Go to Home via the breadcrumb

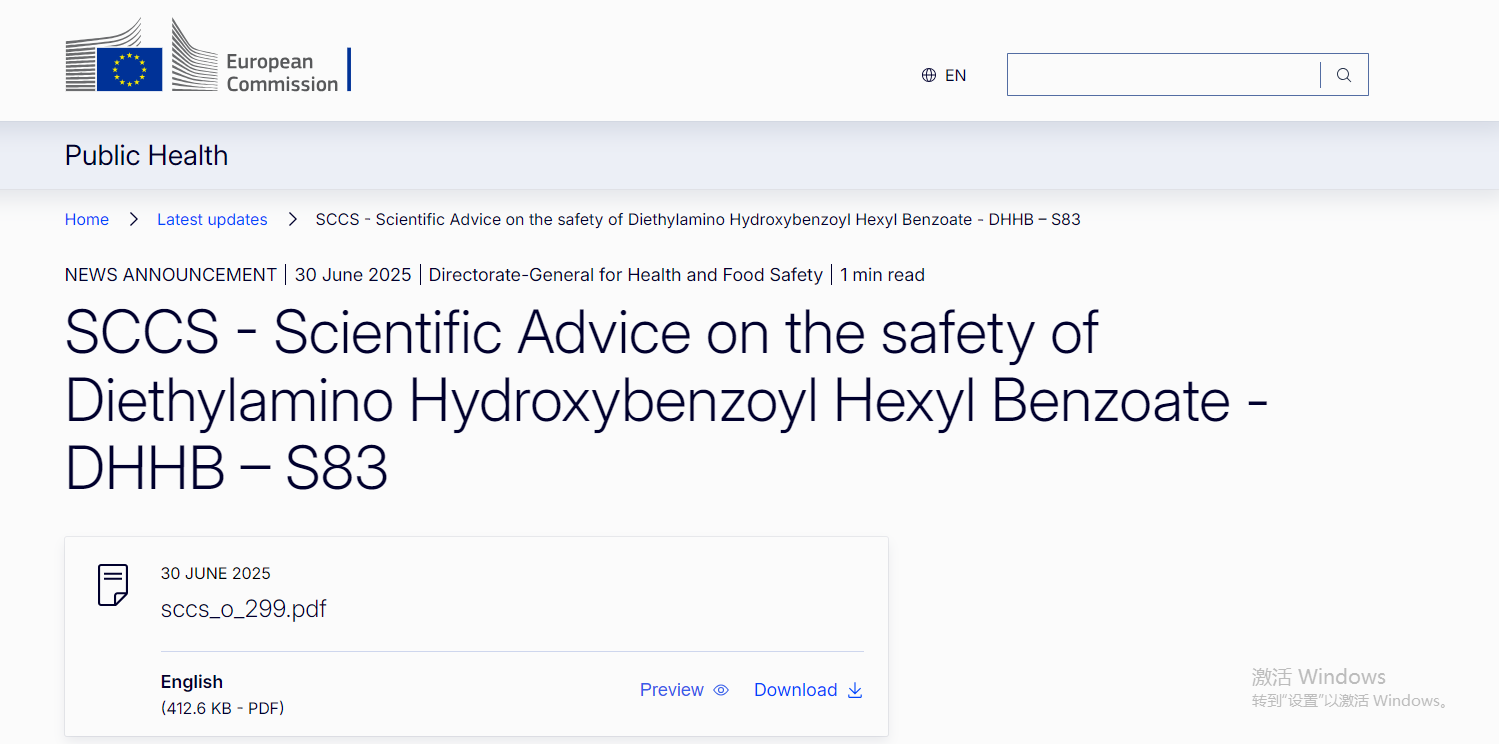pyautogui.click(x=87, y=219)
